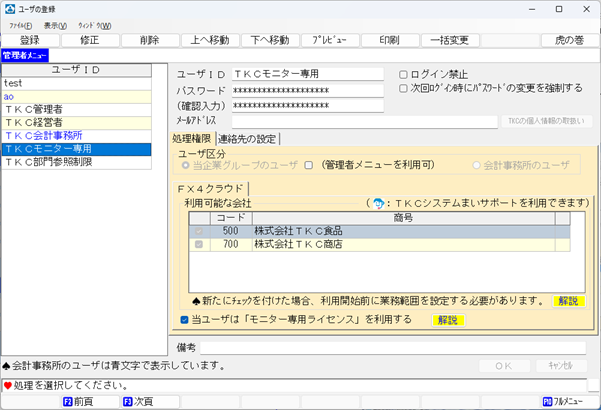This screenshot has height=410, width=601.
Task: Click the password 確認入力 field
Action: (307, 105)
